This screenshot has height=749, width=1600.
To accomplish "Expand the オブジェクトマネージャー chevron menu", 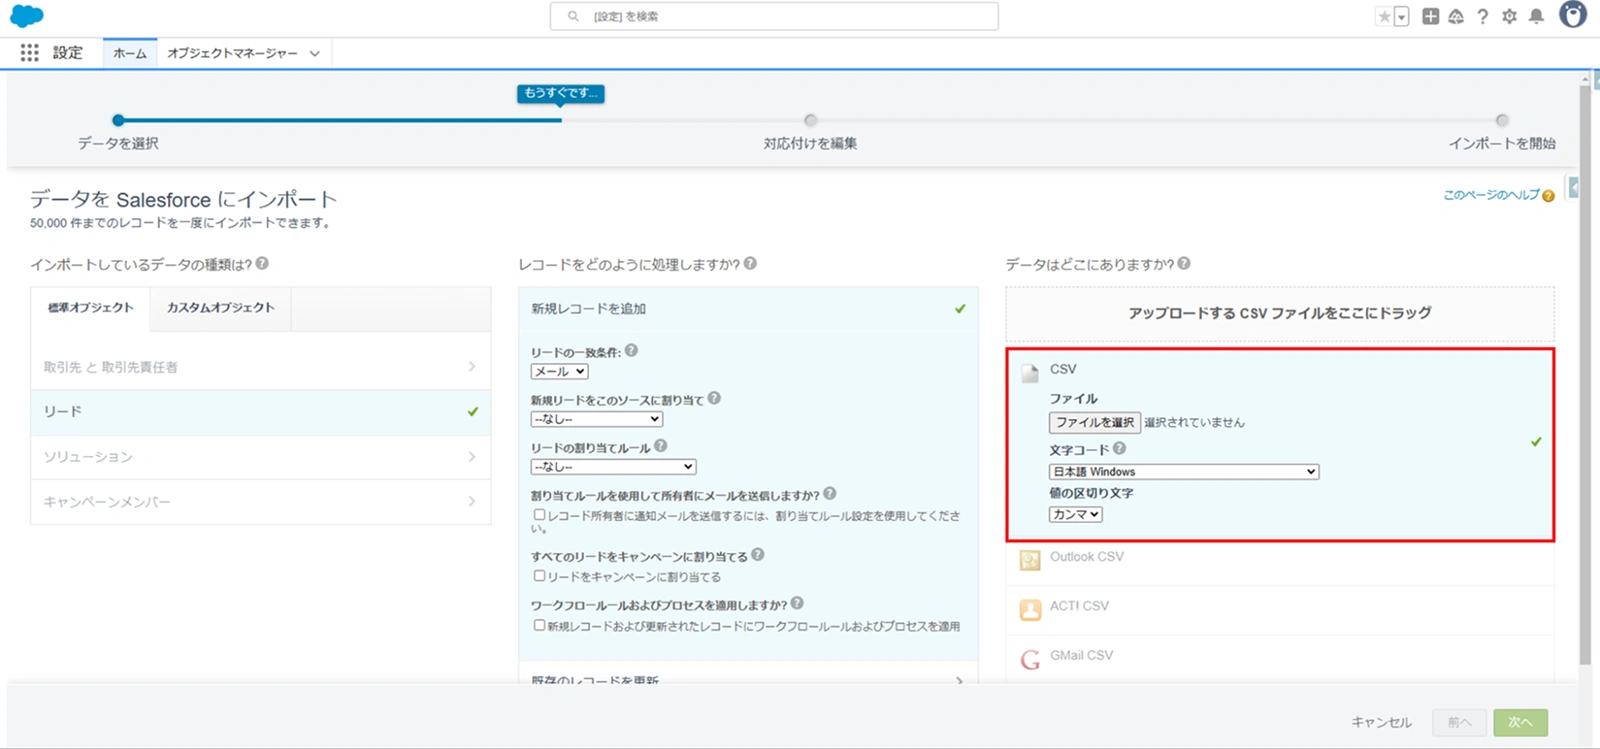I will point(315,53).
